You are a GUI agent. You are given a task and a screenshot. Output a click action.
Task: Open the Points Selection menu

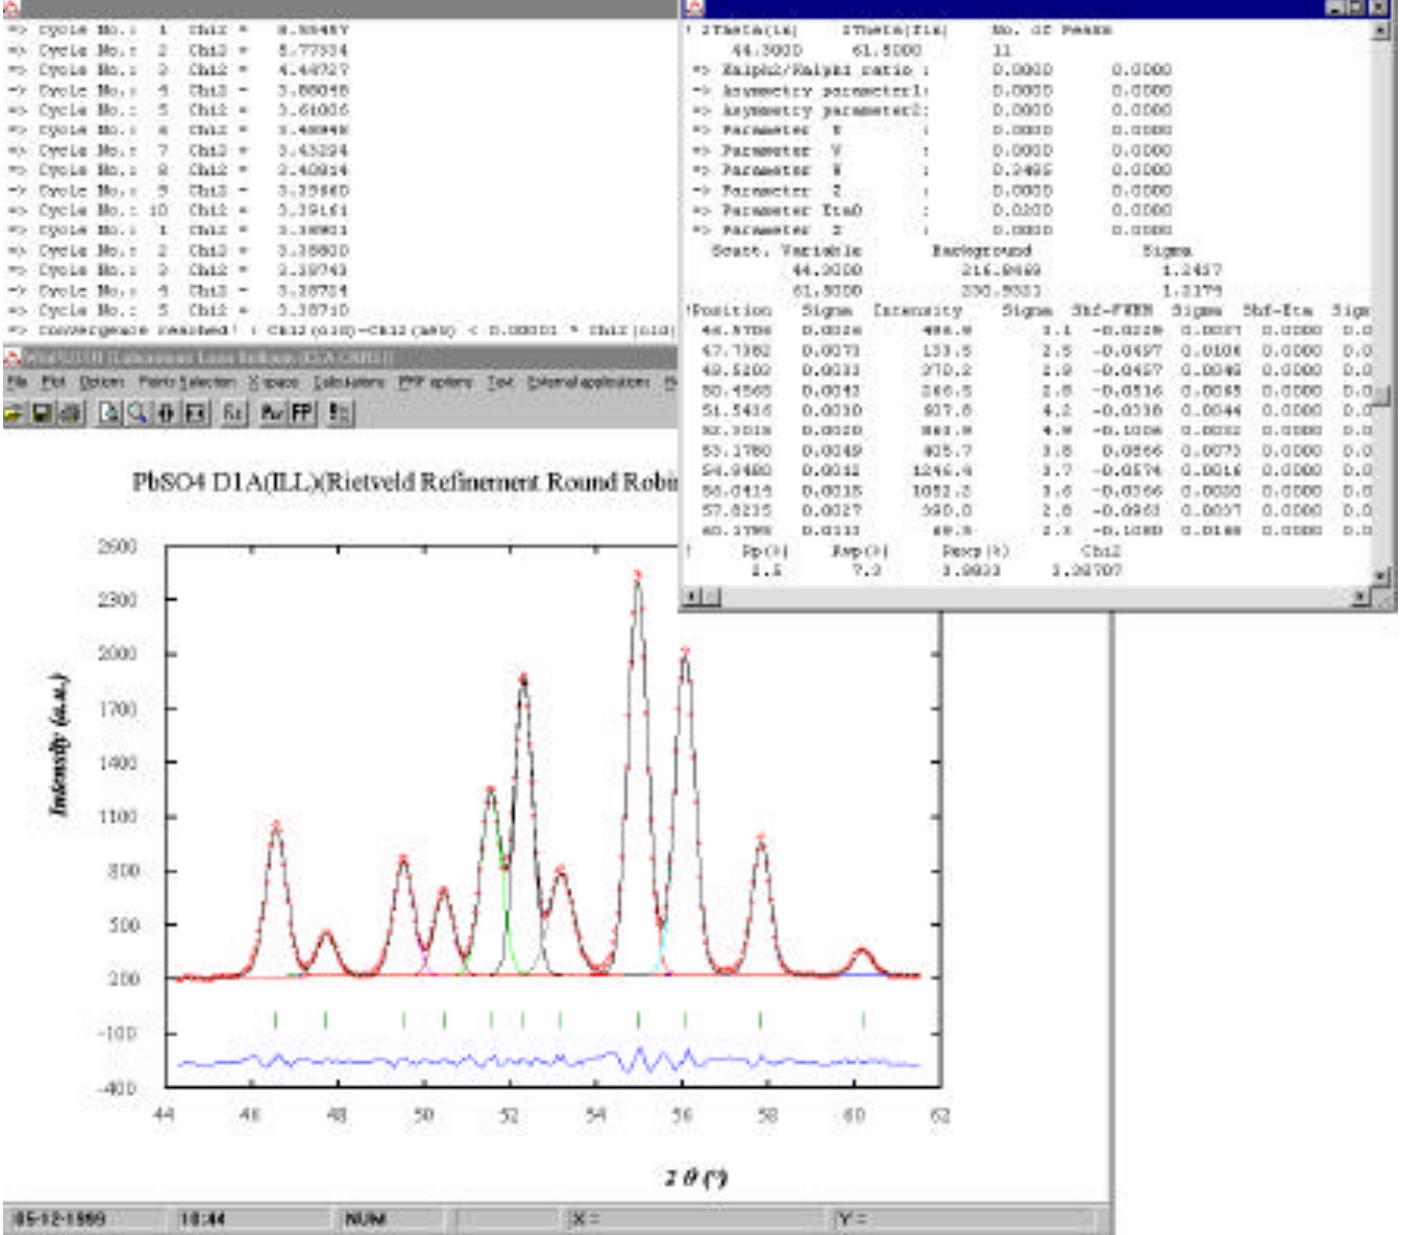point(187,382)
